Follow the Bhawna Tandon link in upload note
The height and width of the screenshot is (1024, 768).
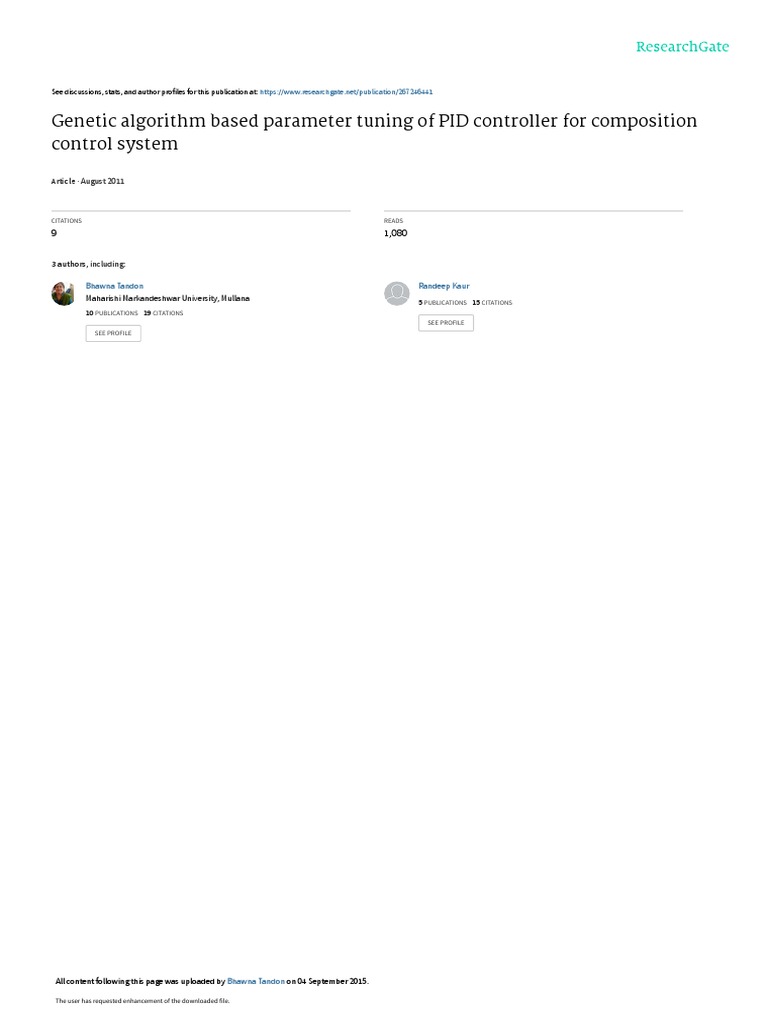coord(256,981)
